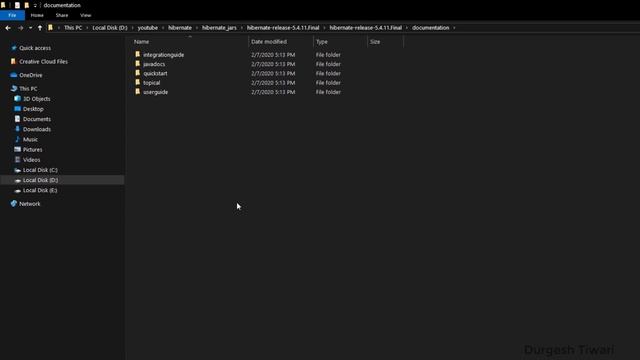
Task: Open Pictures in navigation pane
Action: click(32, 150)
